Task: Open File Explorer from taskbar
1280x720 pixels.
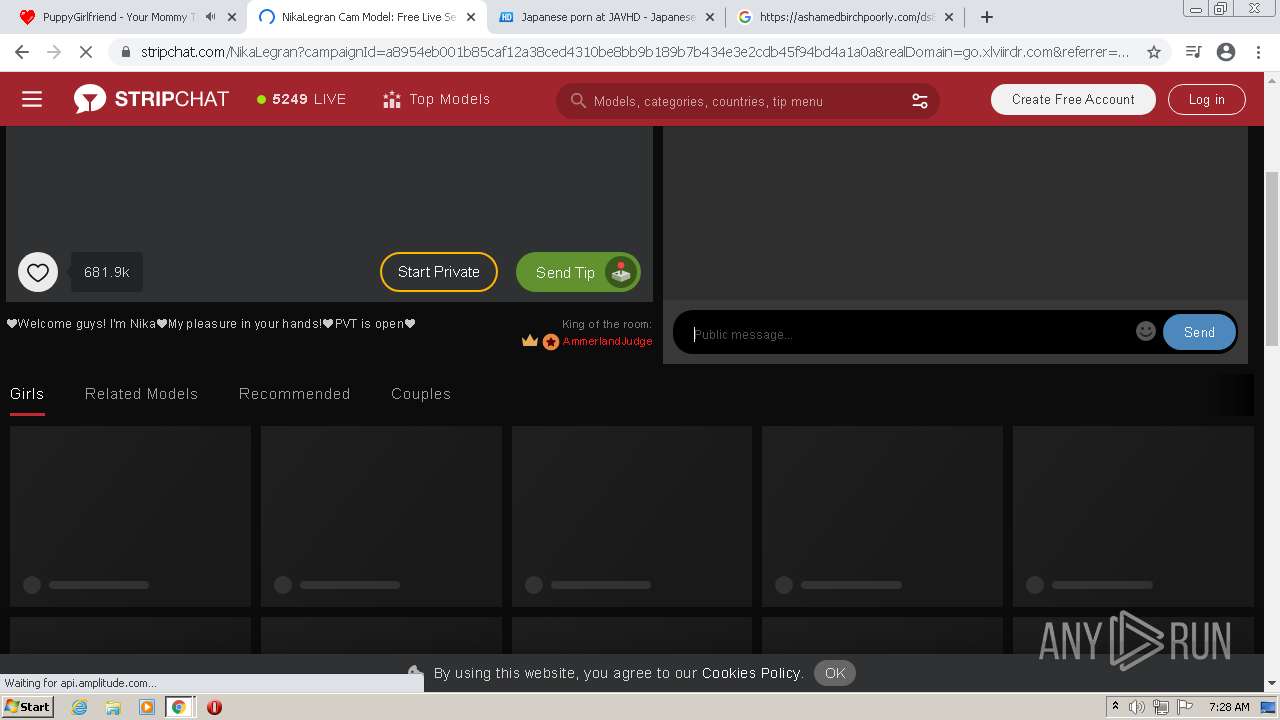Action: 113,707
